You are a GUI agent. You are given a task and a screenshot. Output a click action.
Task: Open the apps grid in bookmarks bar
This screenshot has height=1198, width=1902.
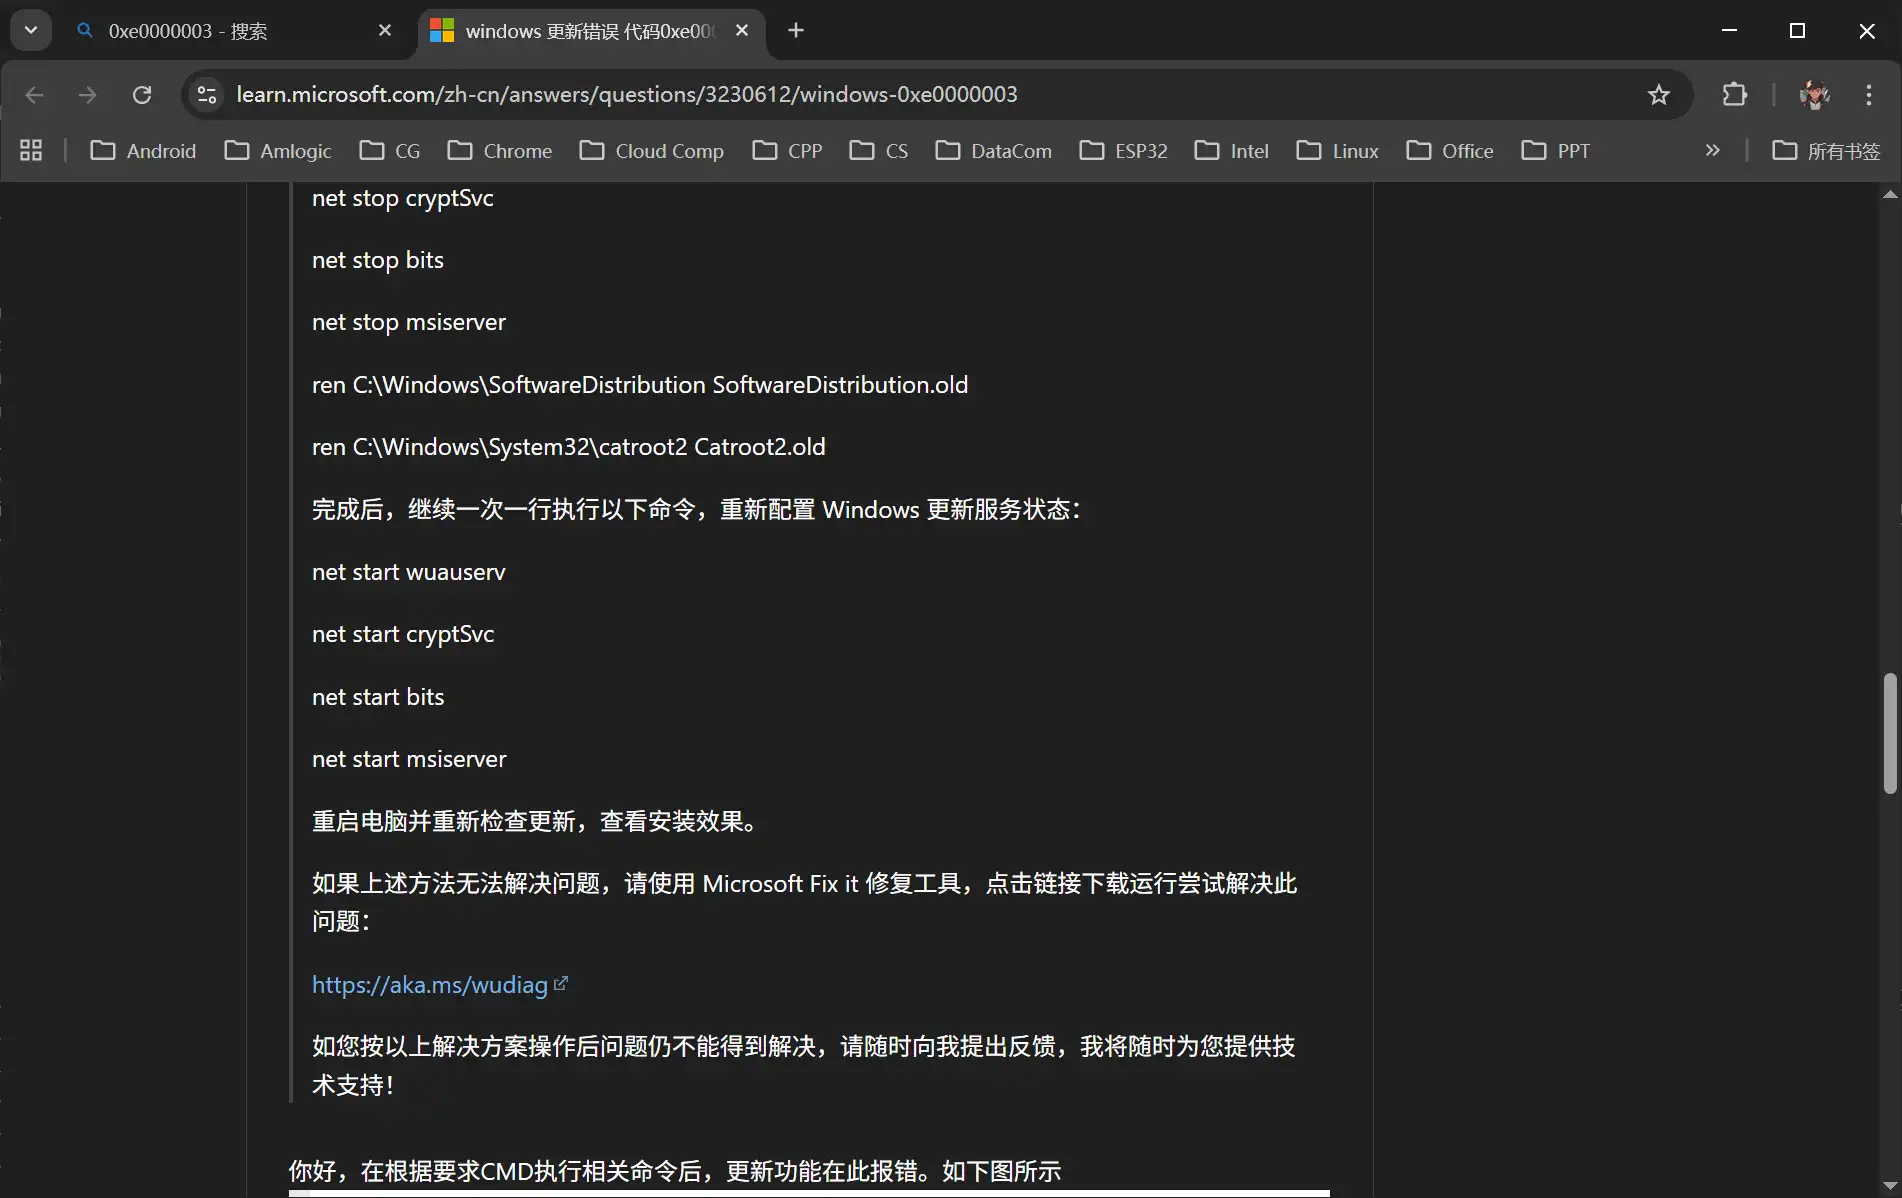click(31, 151)
